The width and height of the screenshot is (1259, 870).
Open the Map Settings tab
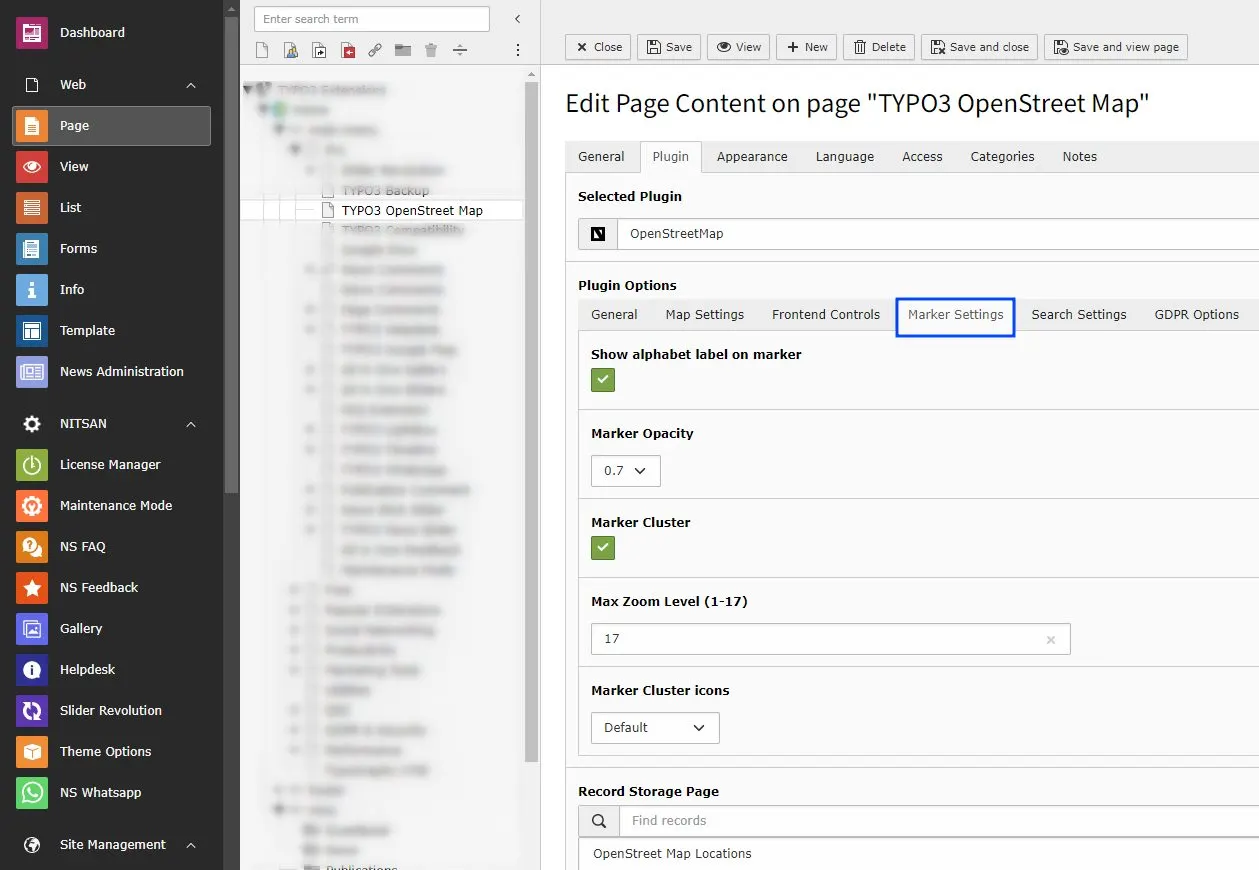coord(705,315)
